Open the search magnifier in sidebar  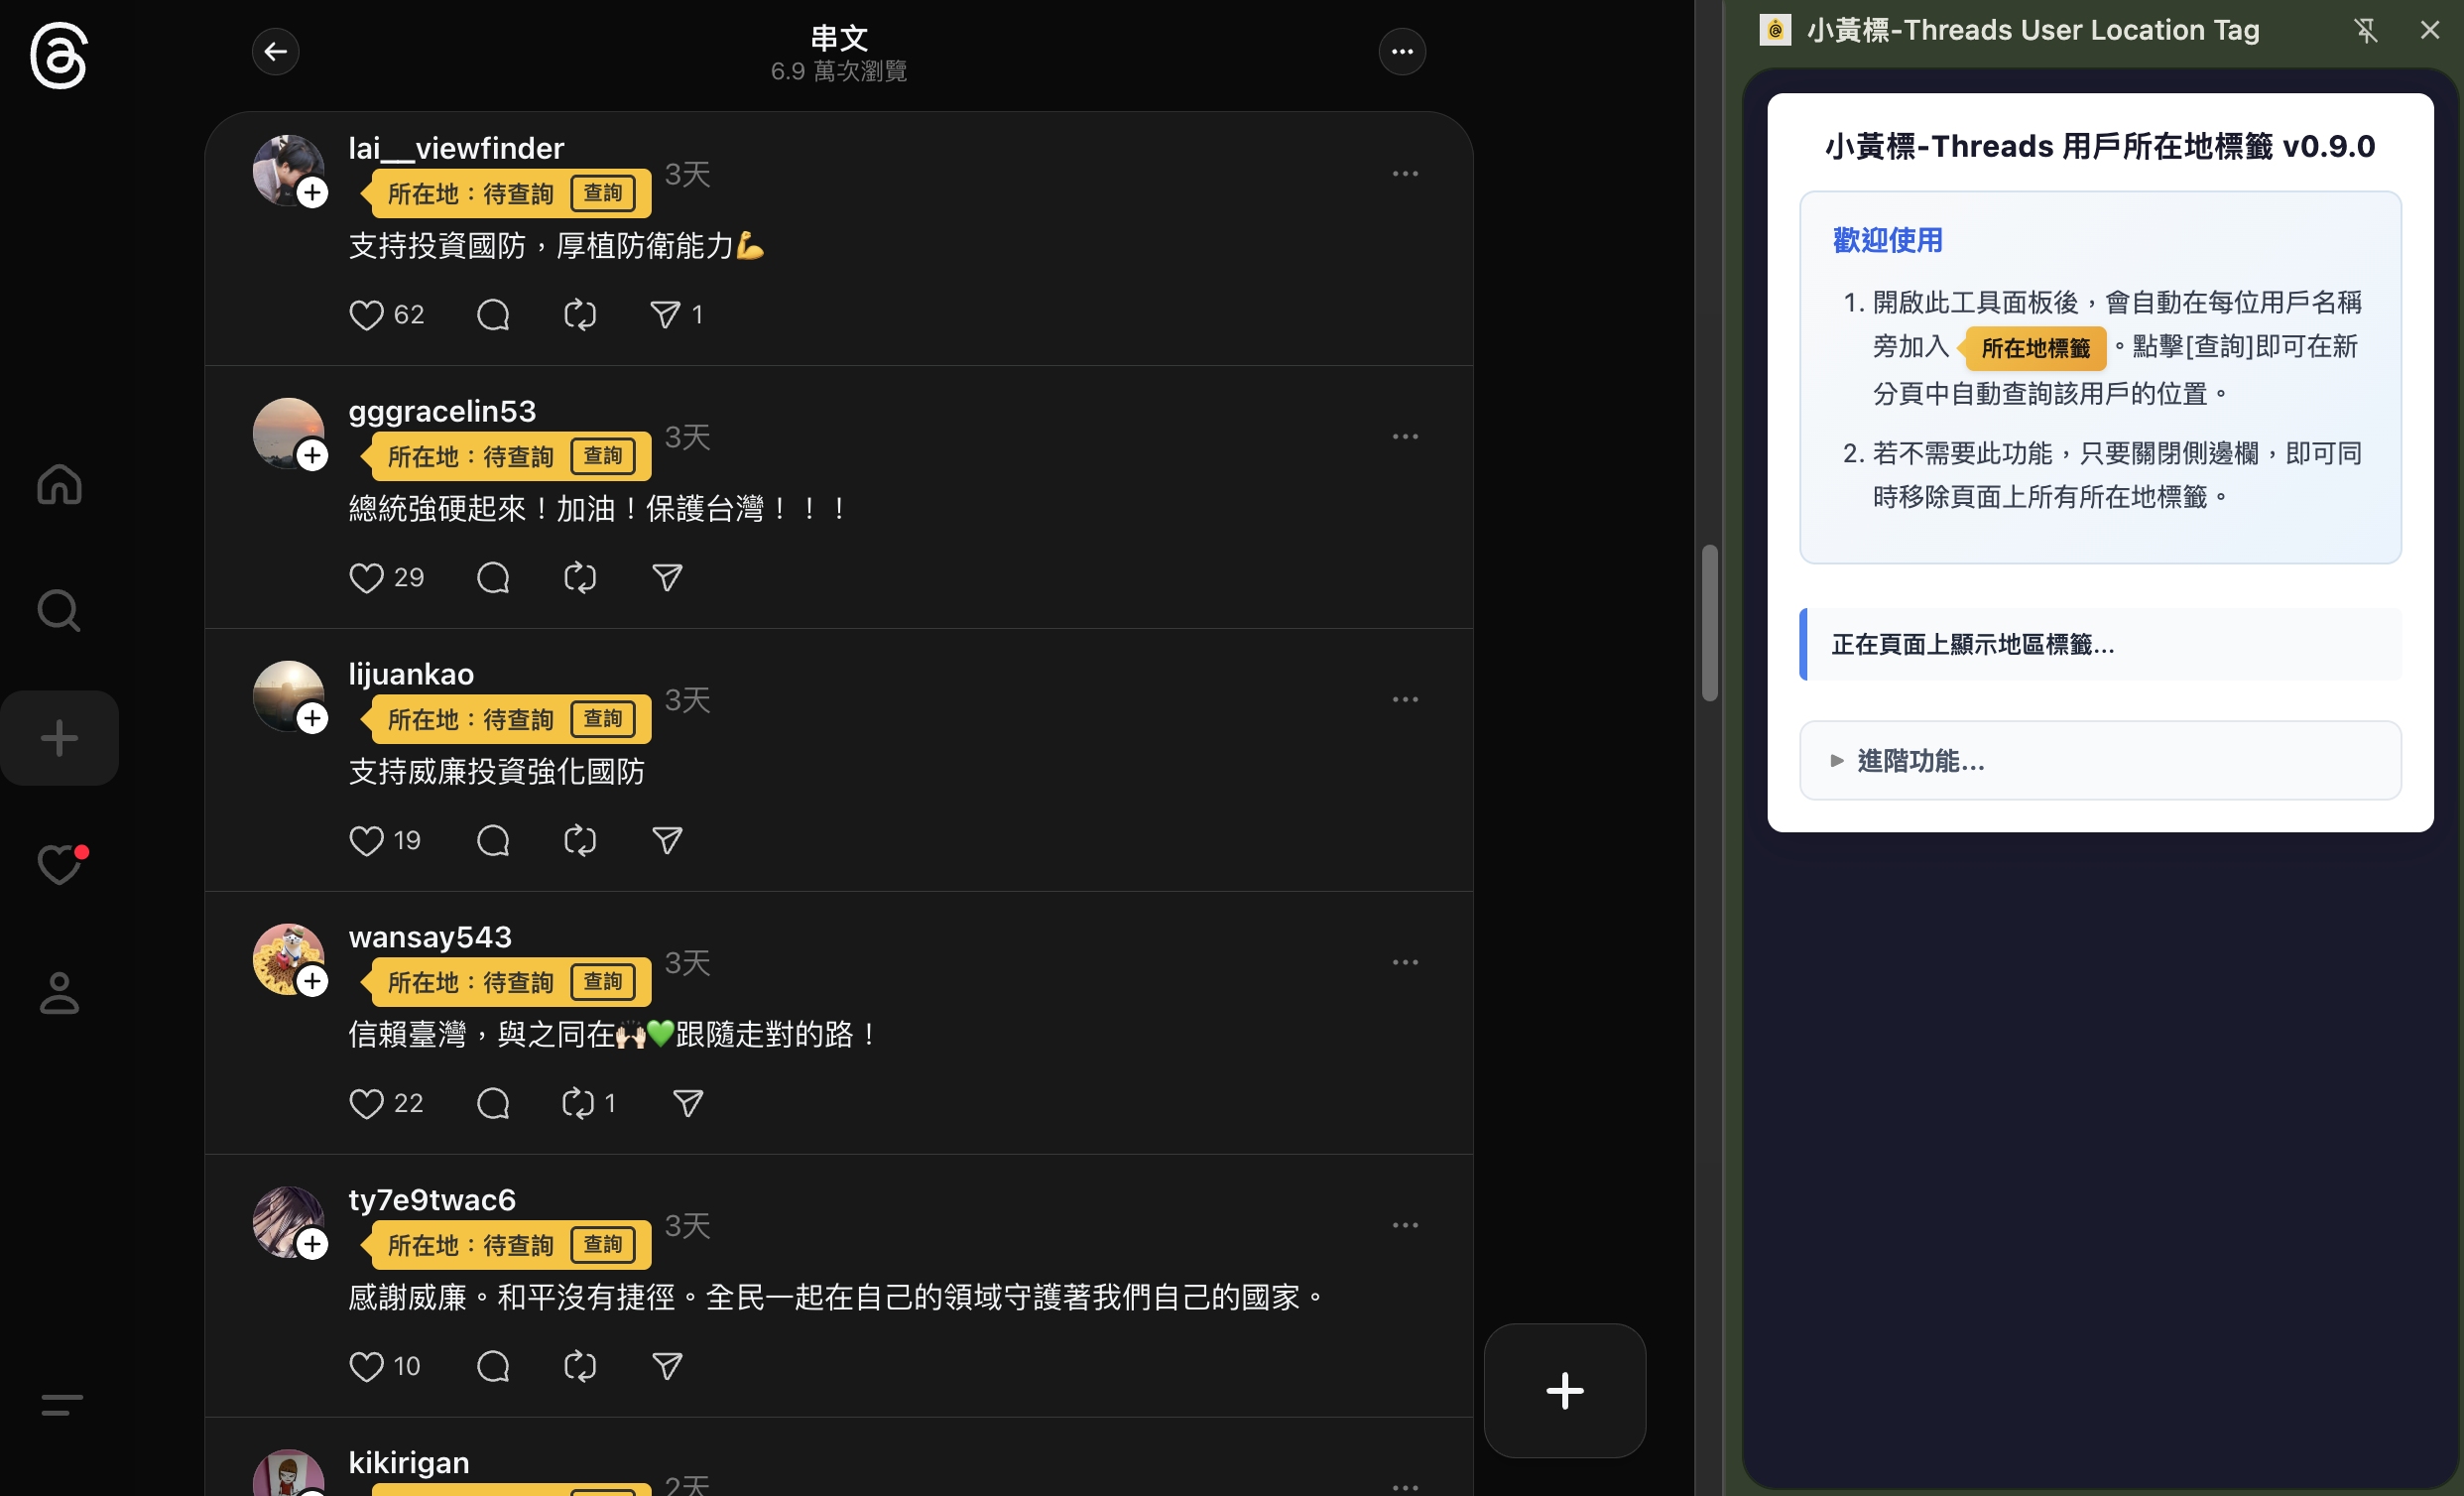coord(59,610)
